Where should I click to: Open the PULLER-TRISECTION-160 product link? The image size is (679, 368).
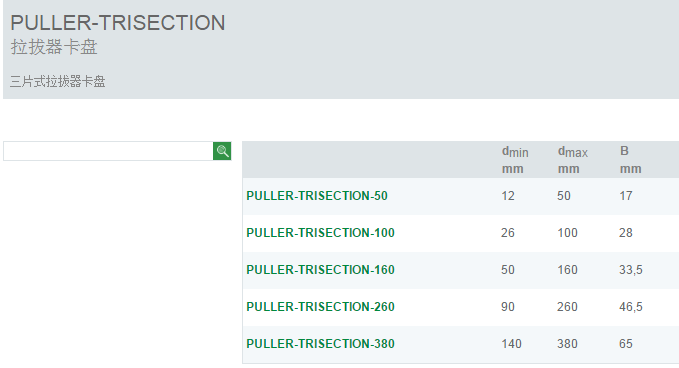320,270
